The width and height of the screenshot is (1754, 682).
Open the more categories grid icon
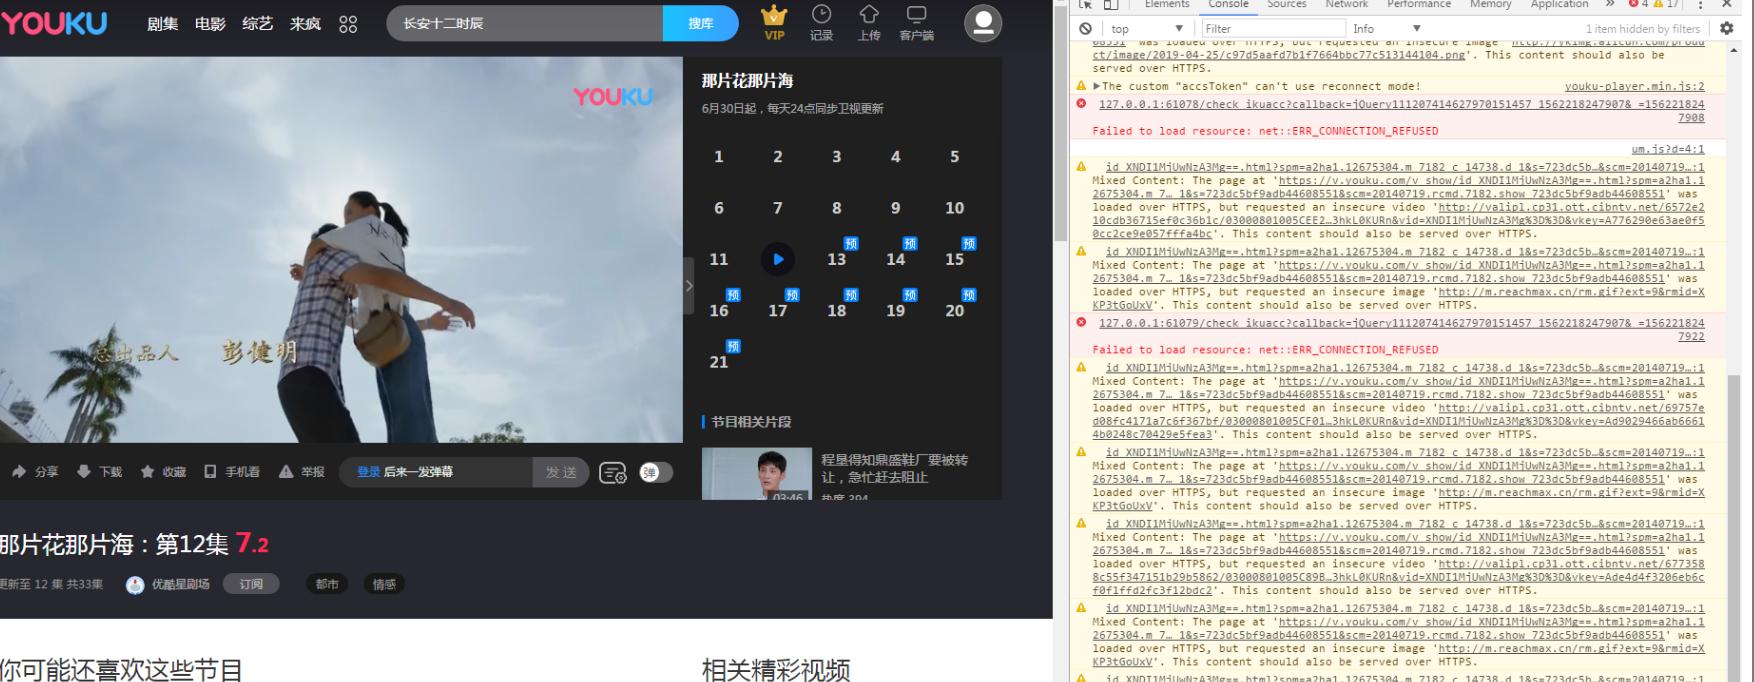pos(348,24)
